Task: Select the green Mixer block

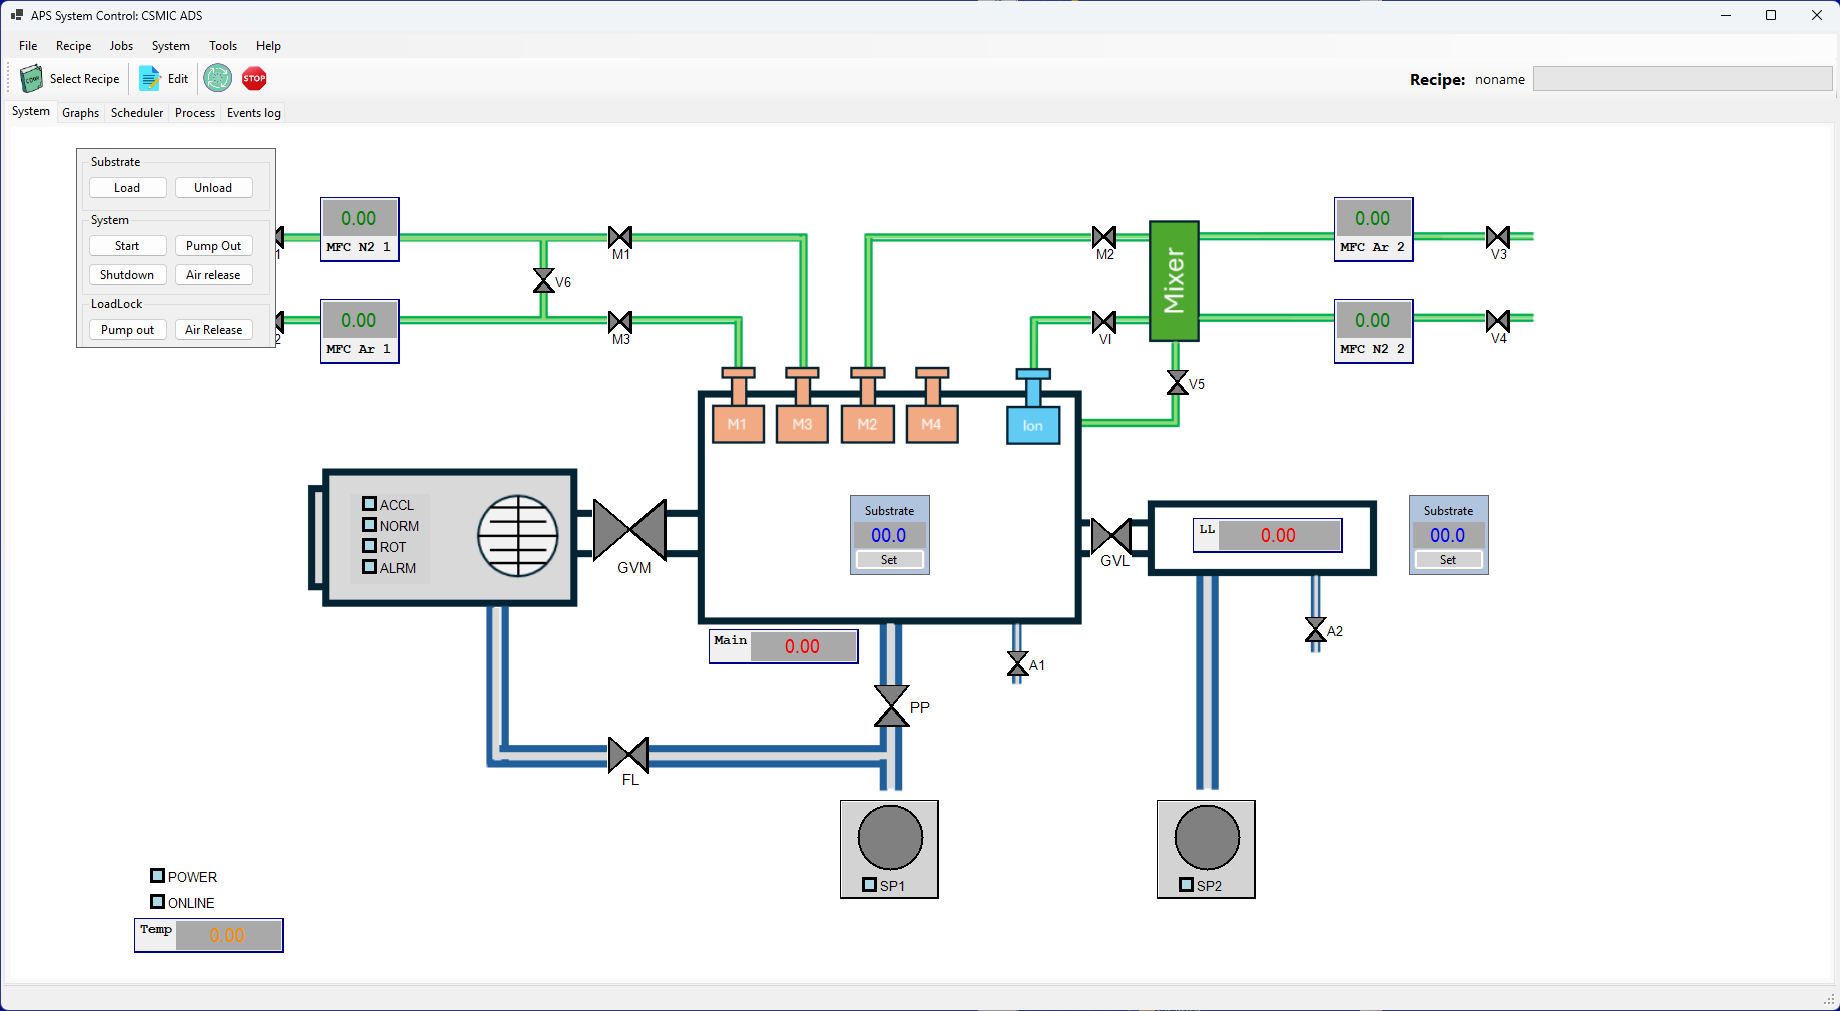Action: pos(1174,281)
